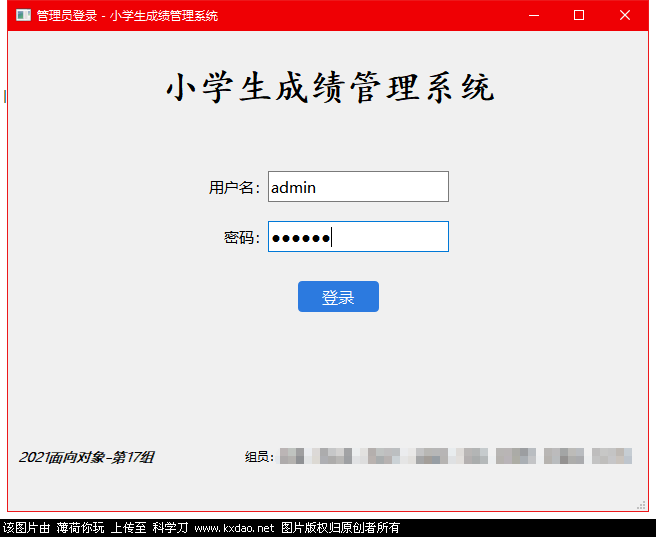Viewport: 656px width, 537px height.
Task: Click the title bar text 管理员登录
Action: click(67, 16)
